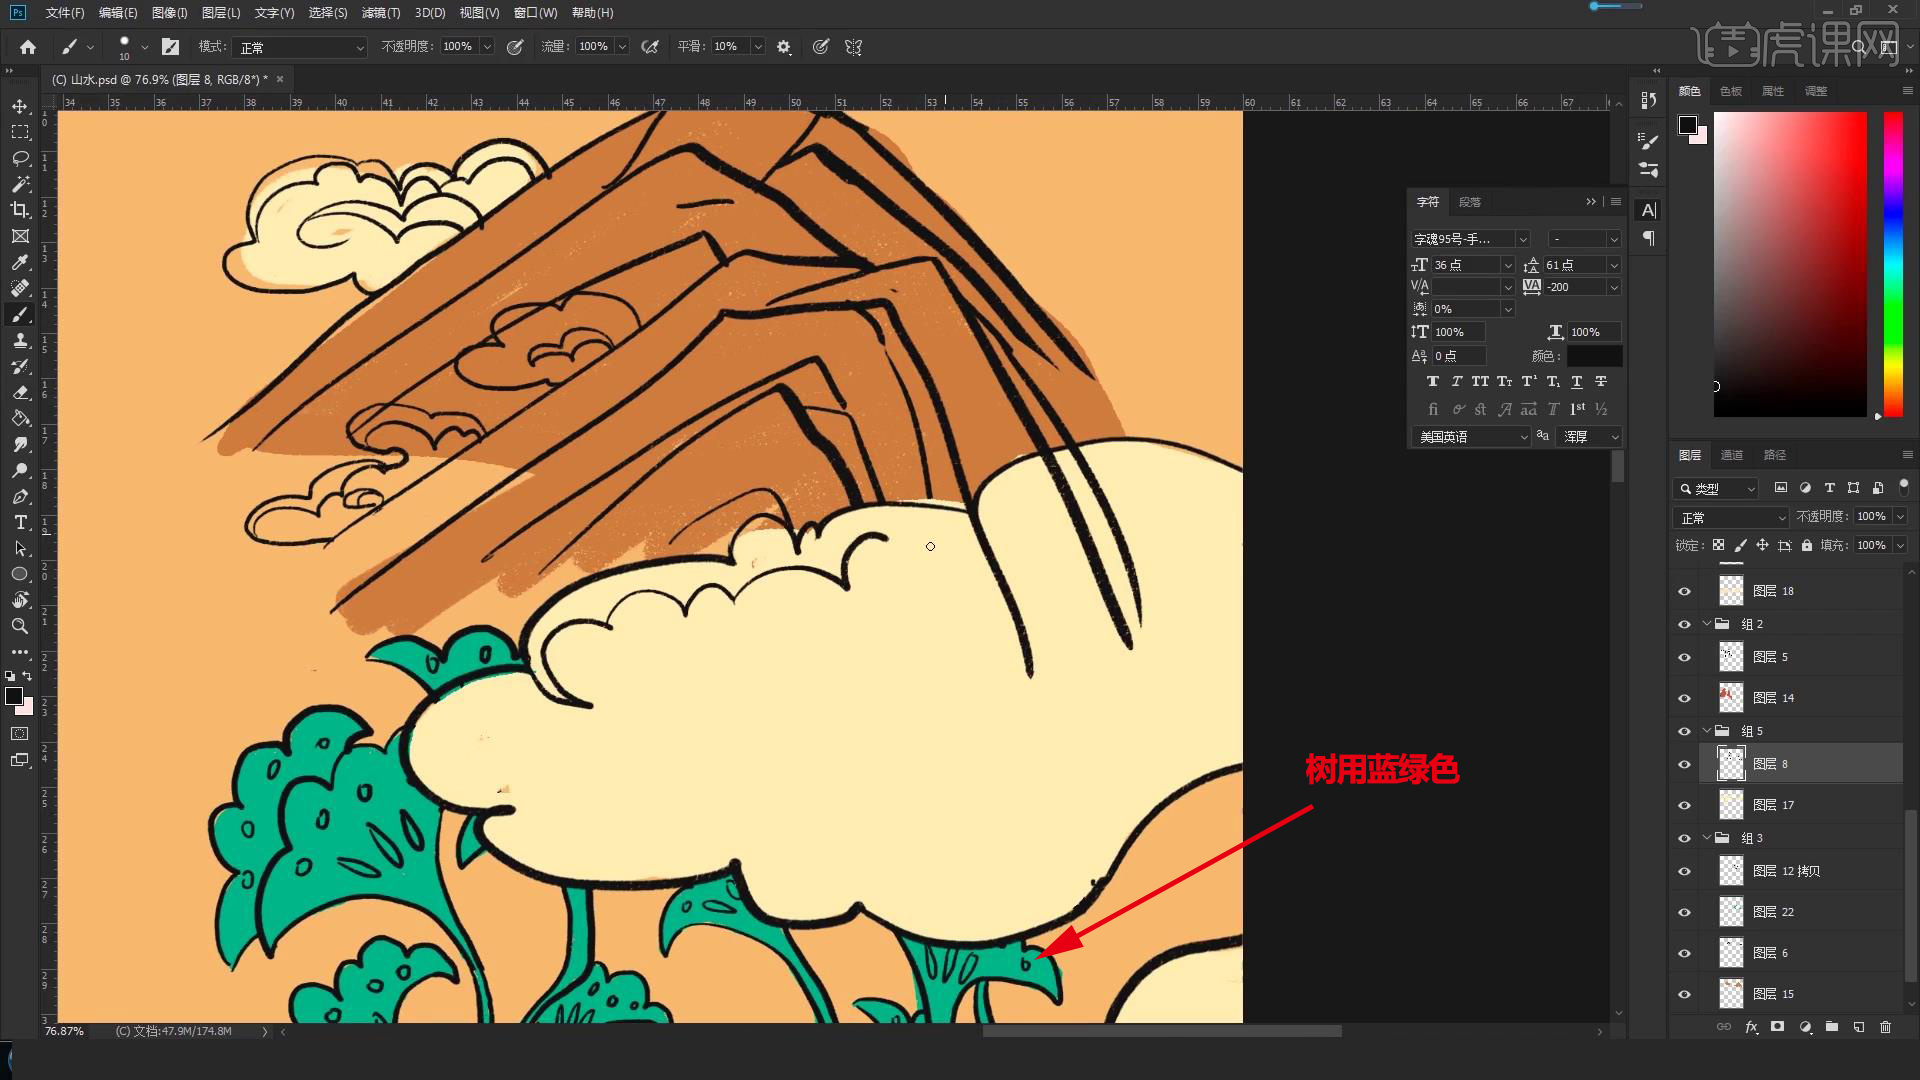
Task: Open the brush blending mode dropdown
Action: (300, 47)
